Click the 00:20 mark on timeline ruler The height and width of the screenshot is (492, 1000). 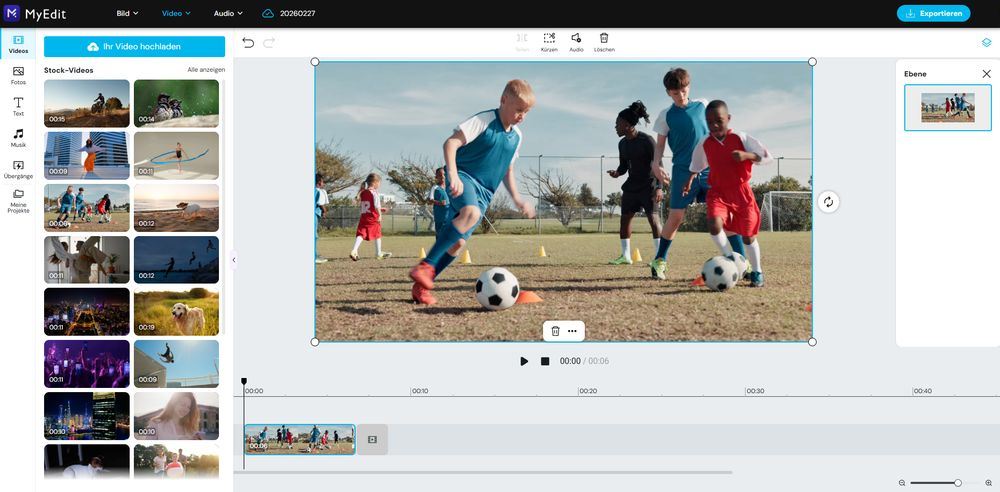[x=587, y=391]
